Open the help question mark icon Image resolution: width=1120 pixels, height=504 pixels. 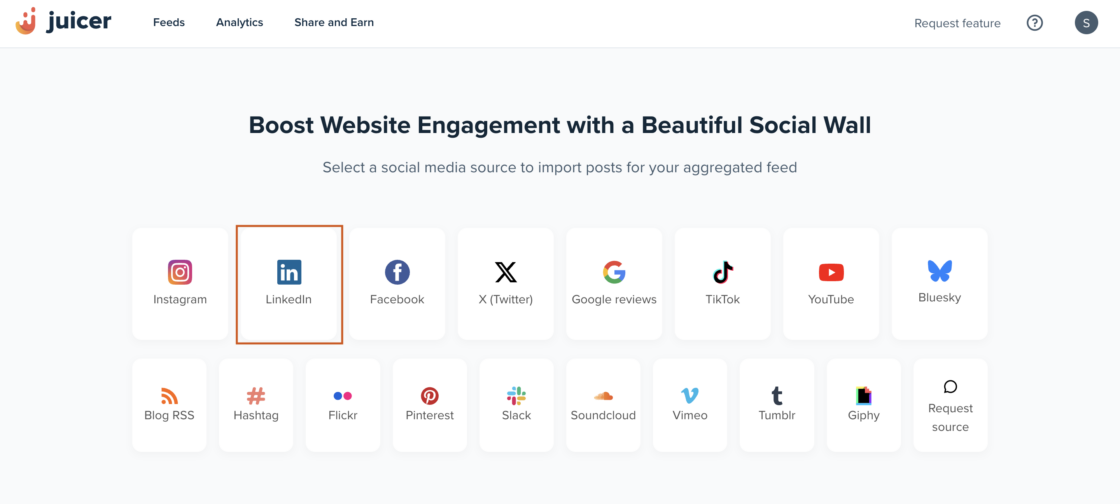pyautogui.click(x=1035, y=23)
